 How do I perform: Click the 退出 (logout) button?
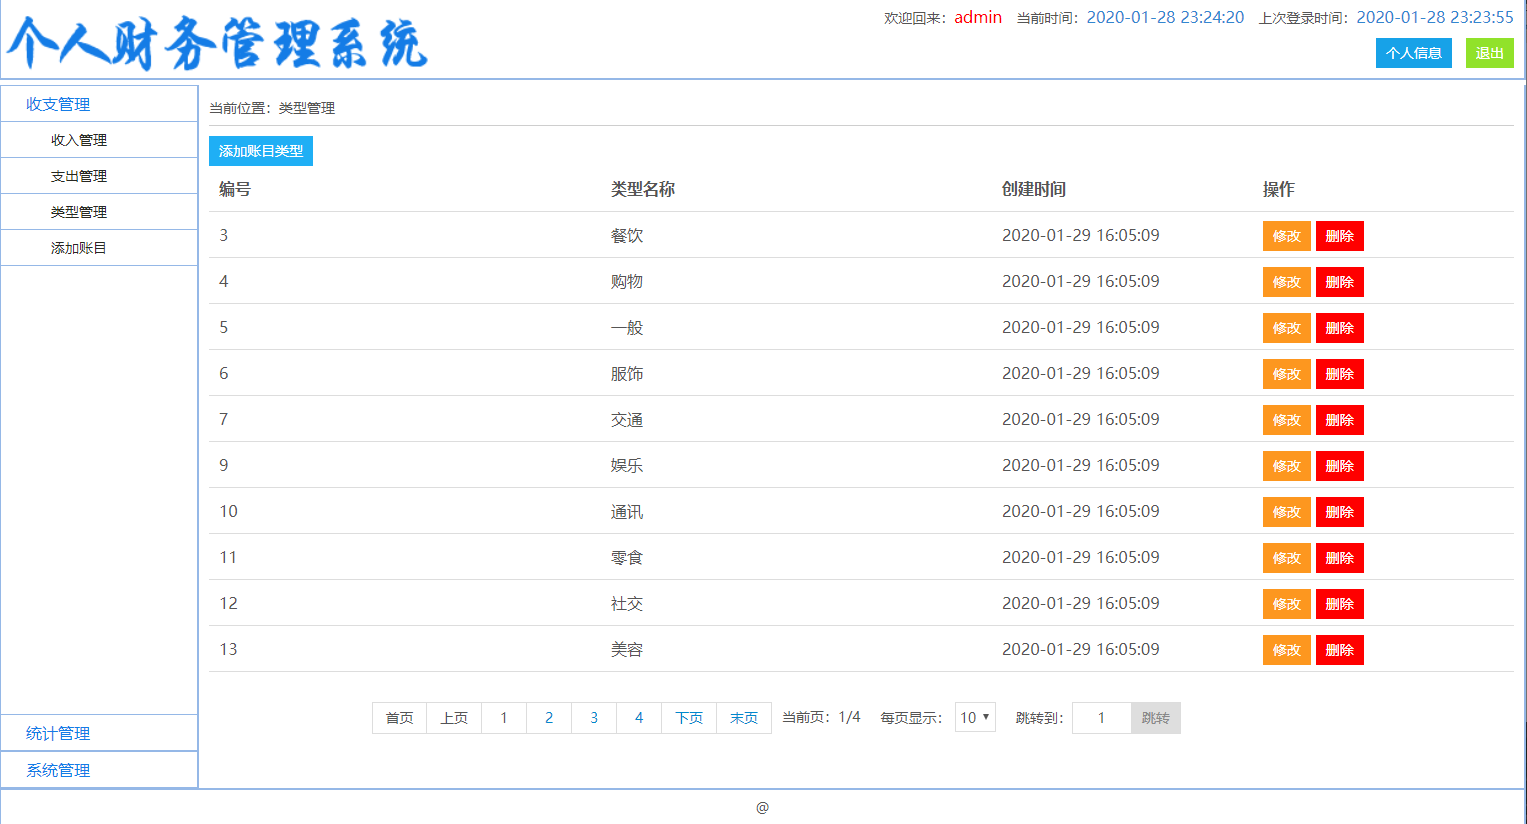pyautogui.click(x=1489, y=52)
